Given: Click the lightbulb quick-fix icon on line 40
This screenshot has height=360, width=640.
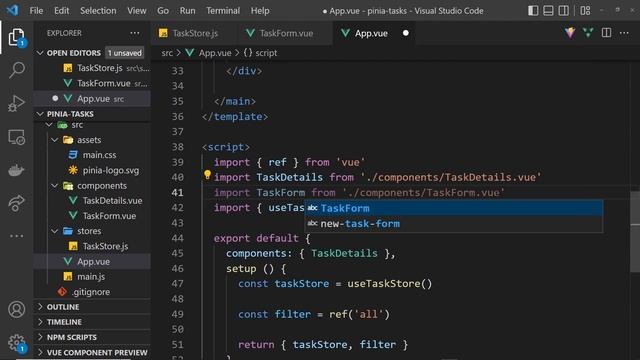Looking at the screenshot, I should [207, 175].
